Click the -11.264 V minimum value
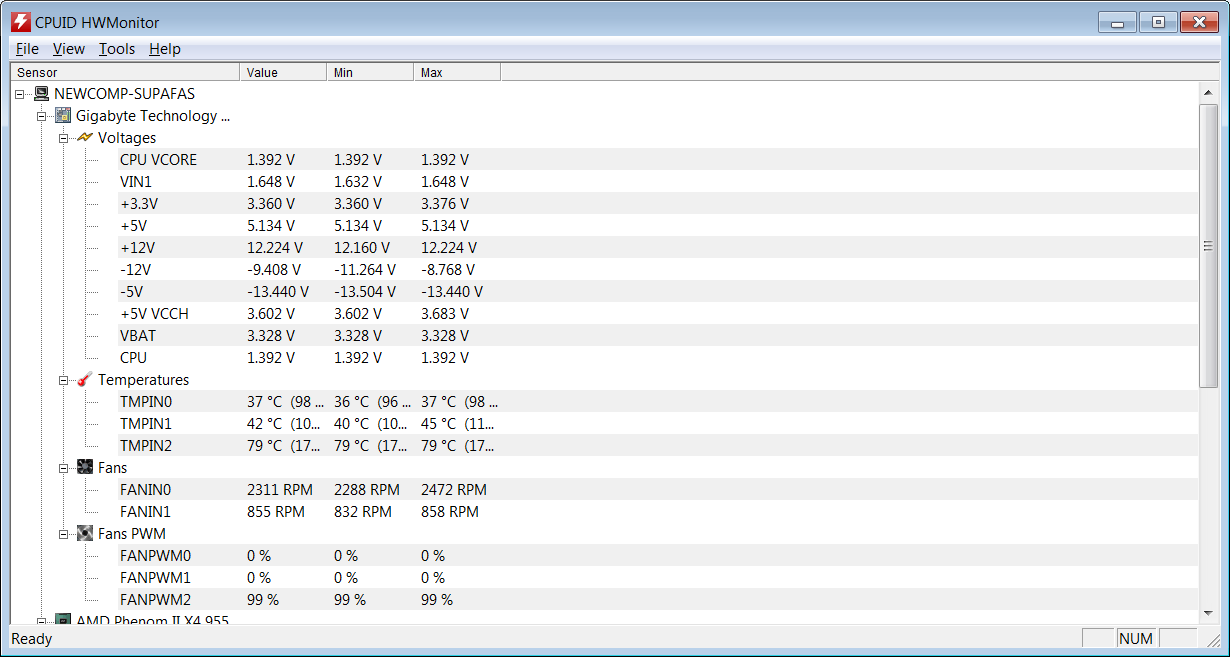The height and width of the screenshot is (657, 1230). pos(365,270)
